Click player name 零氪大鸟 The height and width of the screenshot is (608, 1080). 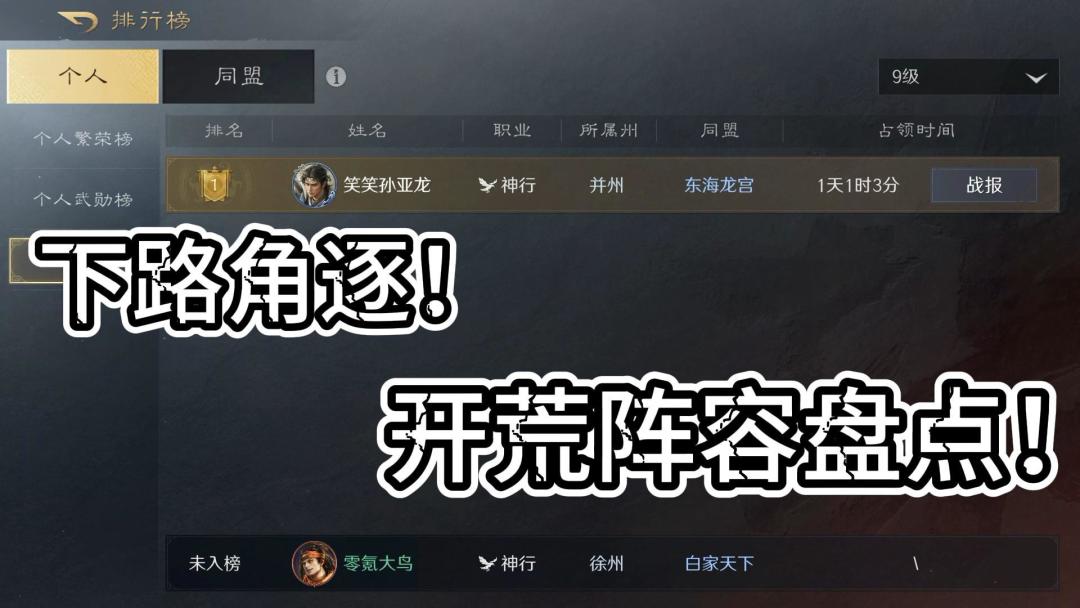(x=378, y=563)
